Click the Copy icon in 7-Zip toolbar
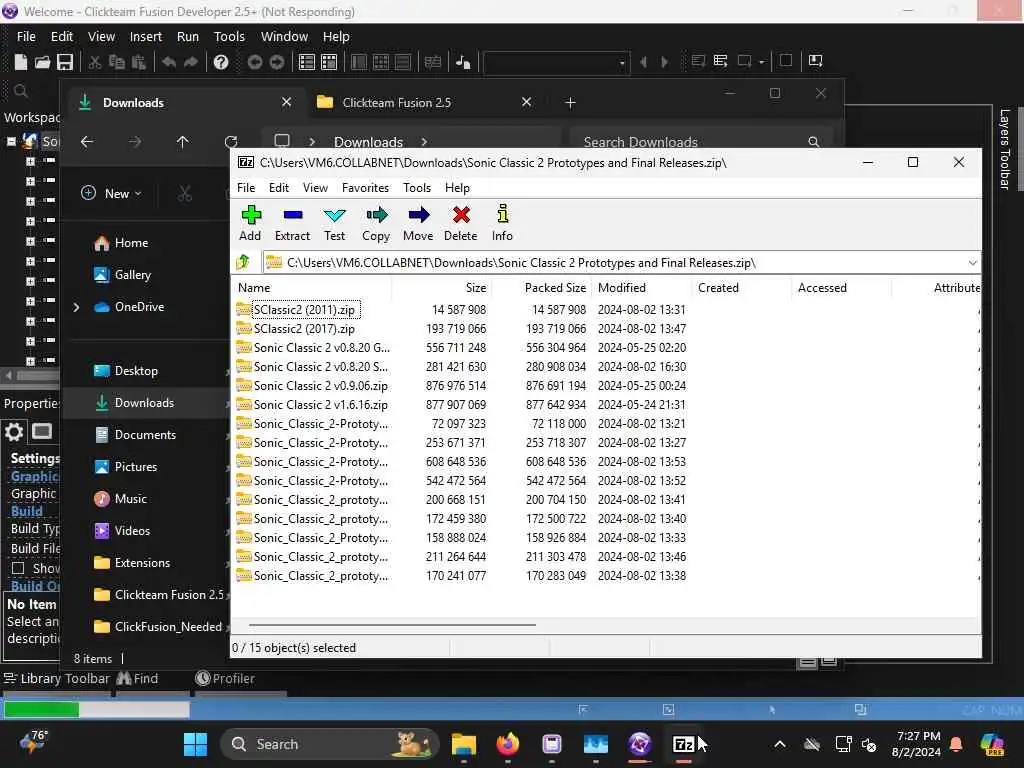The width and height of the screenshot is (1024, 768). click(x=376, y=223)
